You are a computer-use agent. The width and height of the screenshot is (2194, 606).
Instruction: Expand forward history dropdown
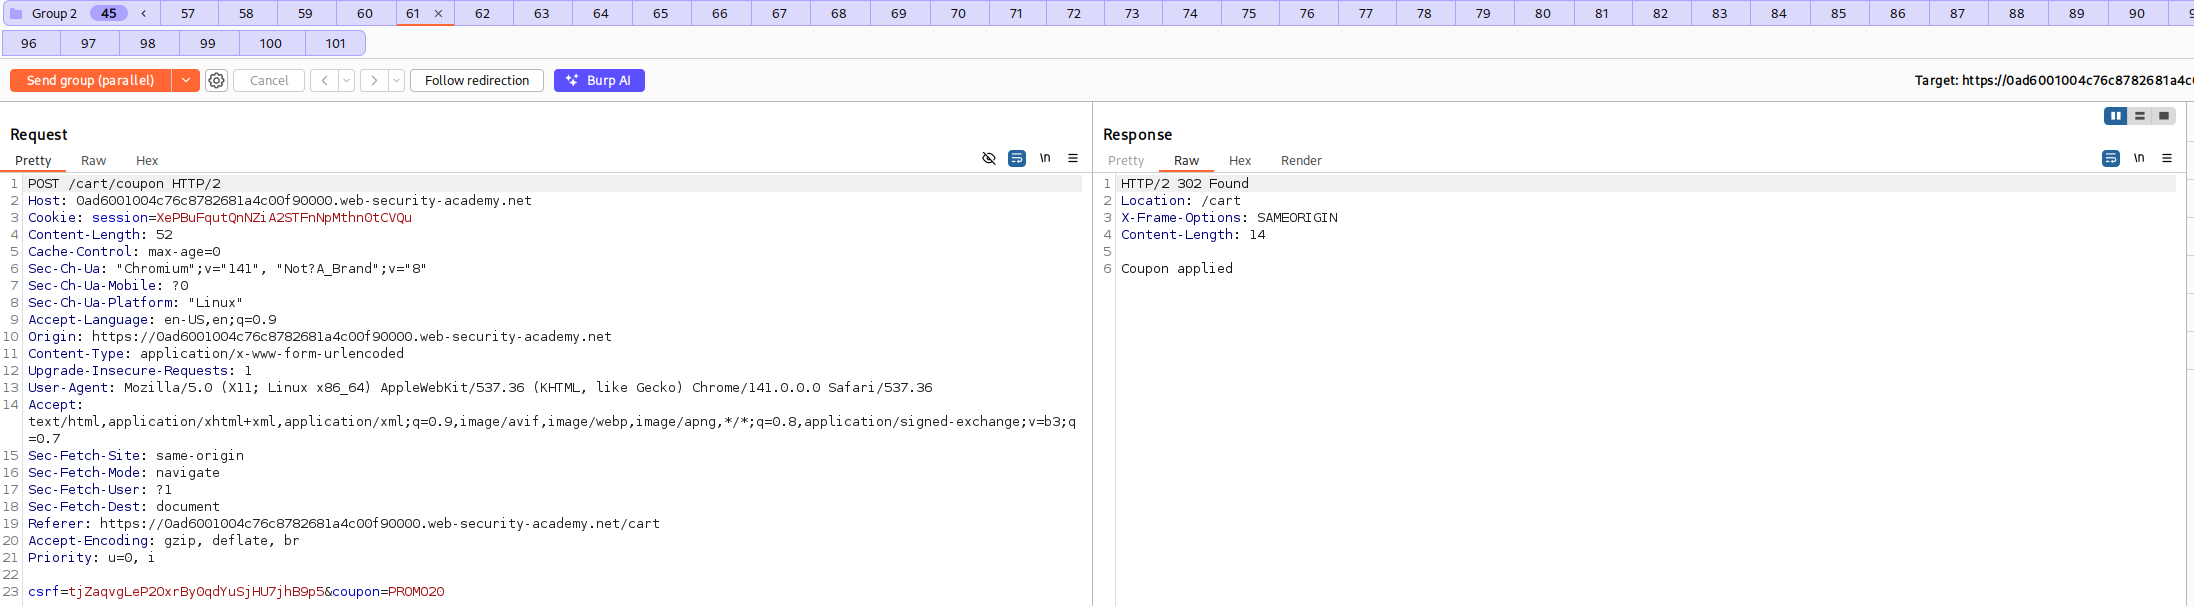(397, 80)
